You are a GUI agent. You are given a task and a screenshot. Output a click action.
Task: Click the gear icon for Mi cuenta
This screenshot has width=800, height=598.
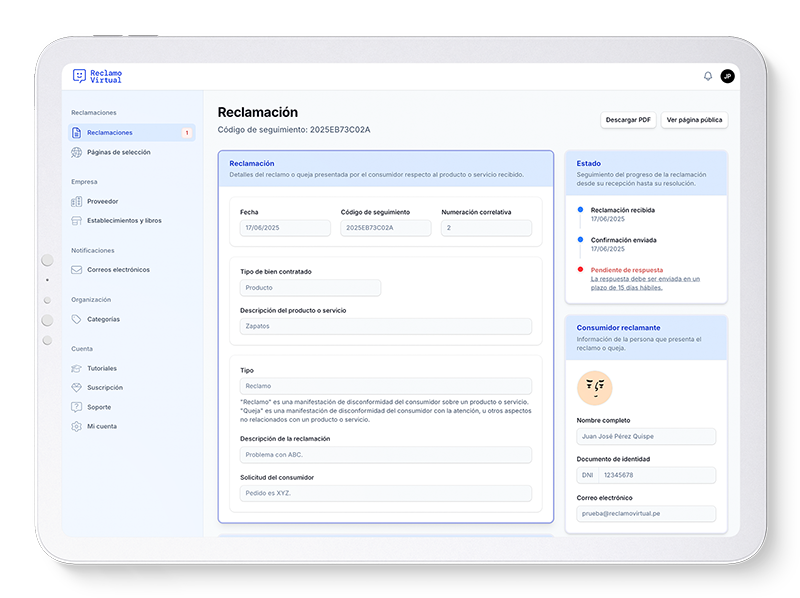tap(77, 426)
